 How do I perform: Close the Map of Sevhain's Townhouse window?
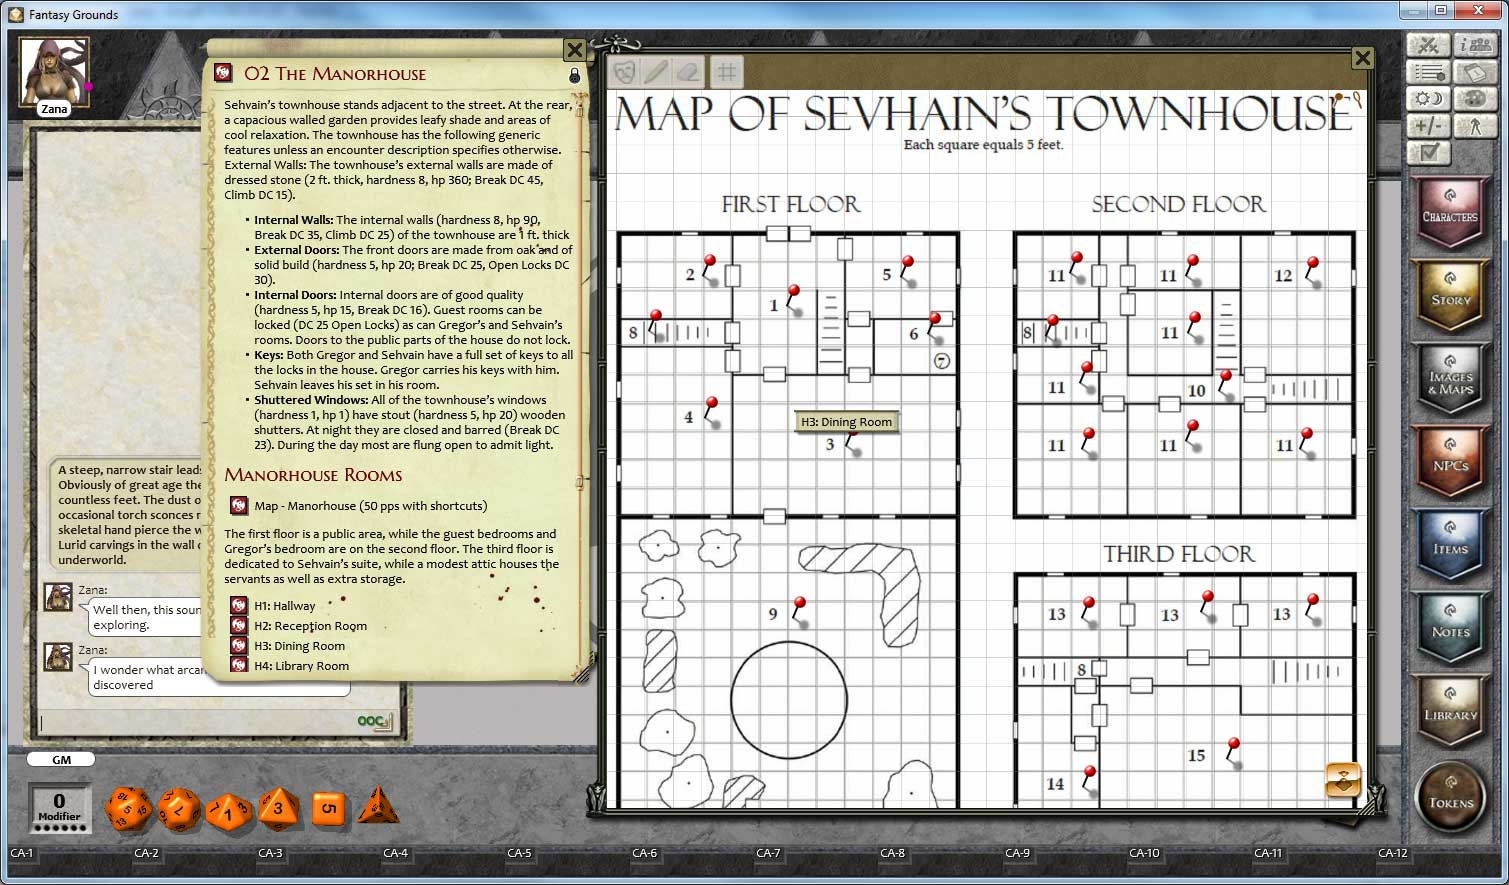(x=1362, y=58)
